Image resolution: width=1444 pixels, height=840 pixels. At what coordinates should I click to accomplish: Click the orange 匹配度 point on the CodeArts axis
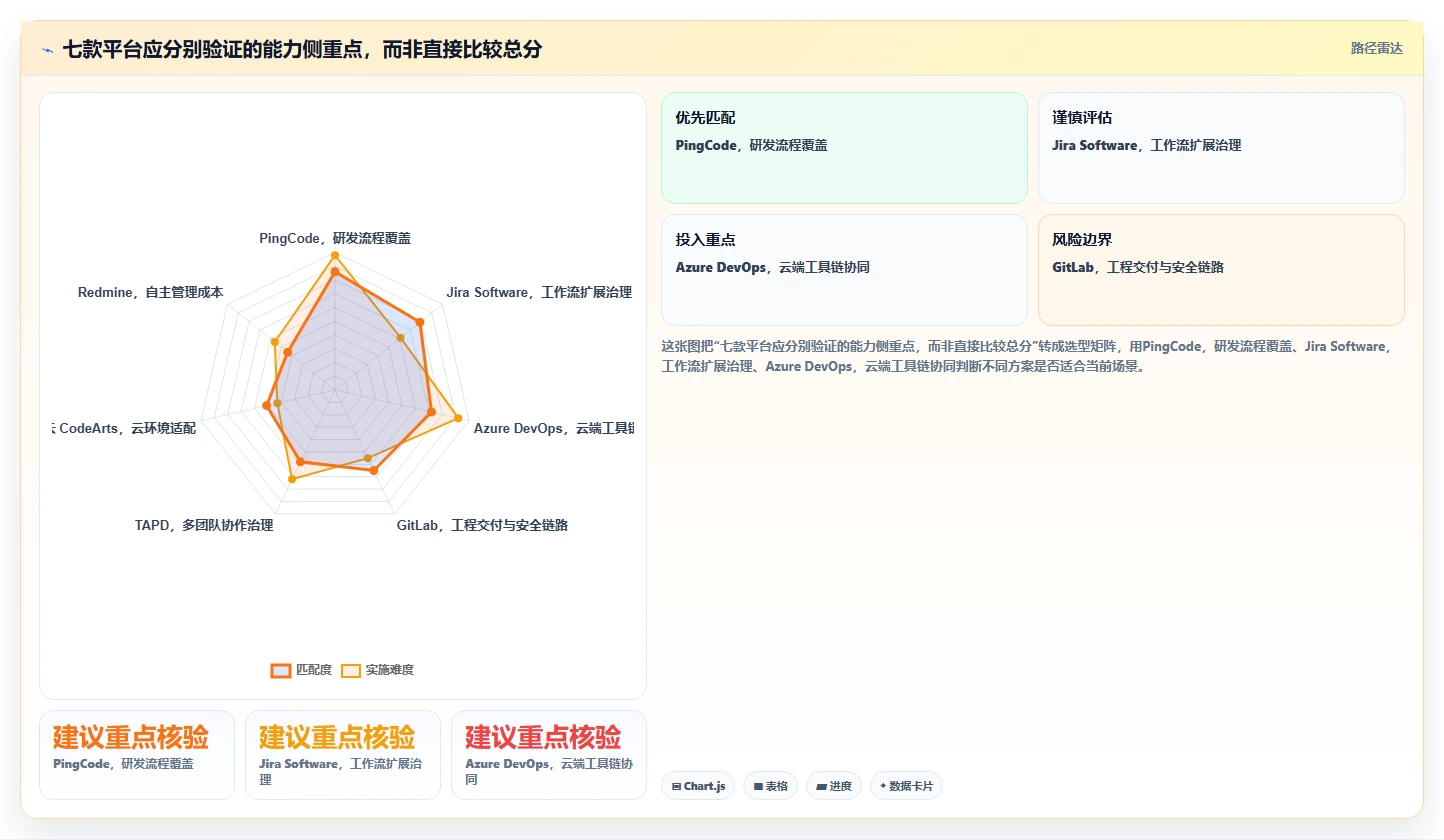266,405
